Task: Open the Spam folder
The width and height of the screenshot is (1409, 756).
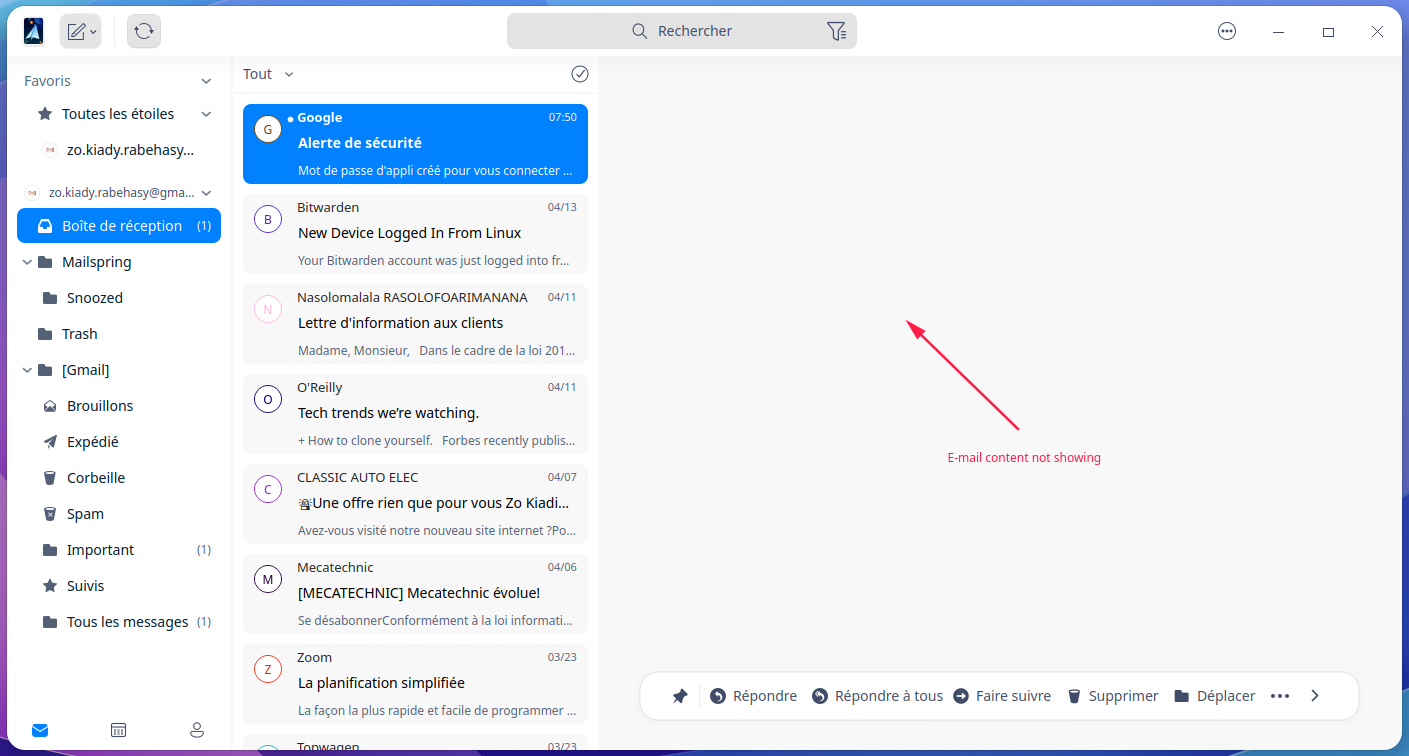Action: coord(119,514)
